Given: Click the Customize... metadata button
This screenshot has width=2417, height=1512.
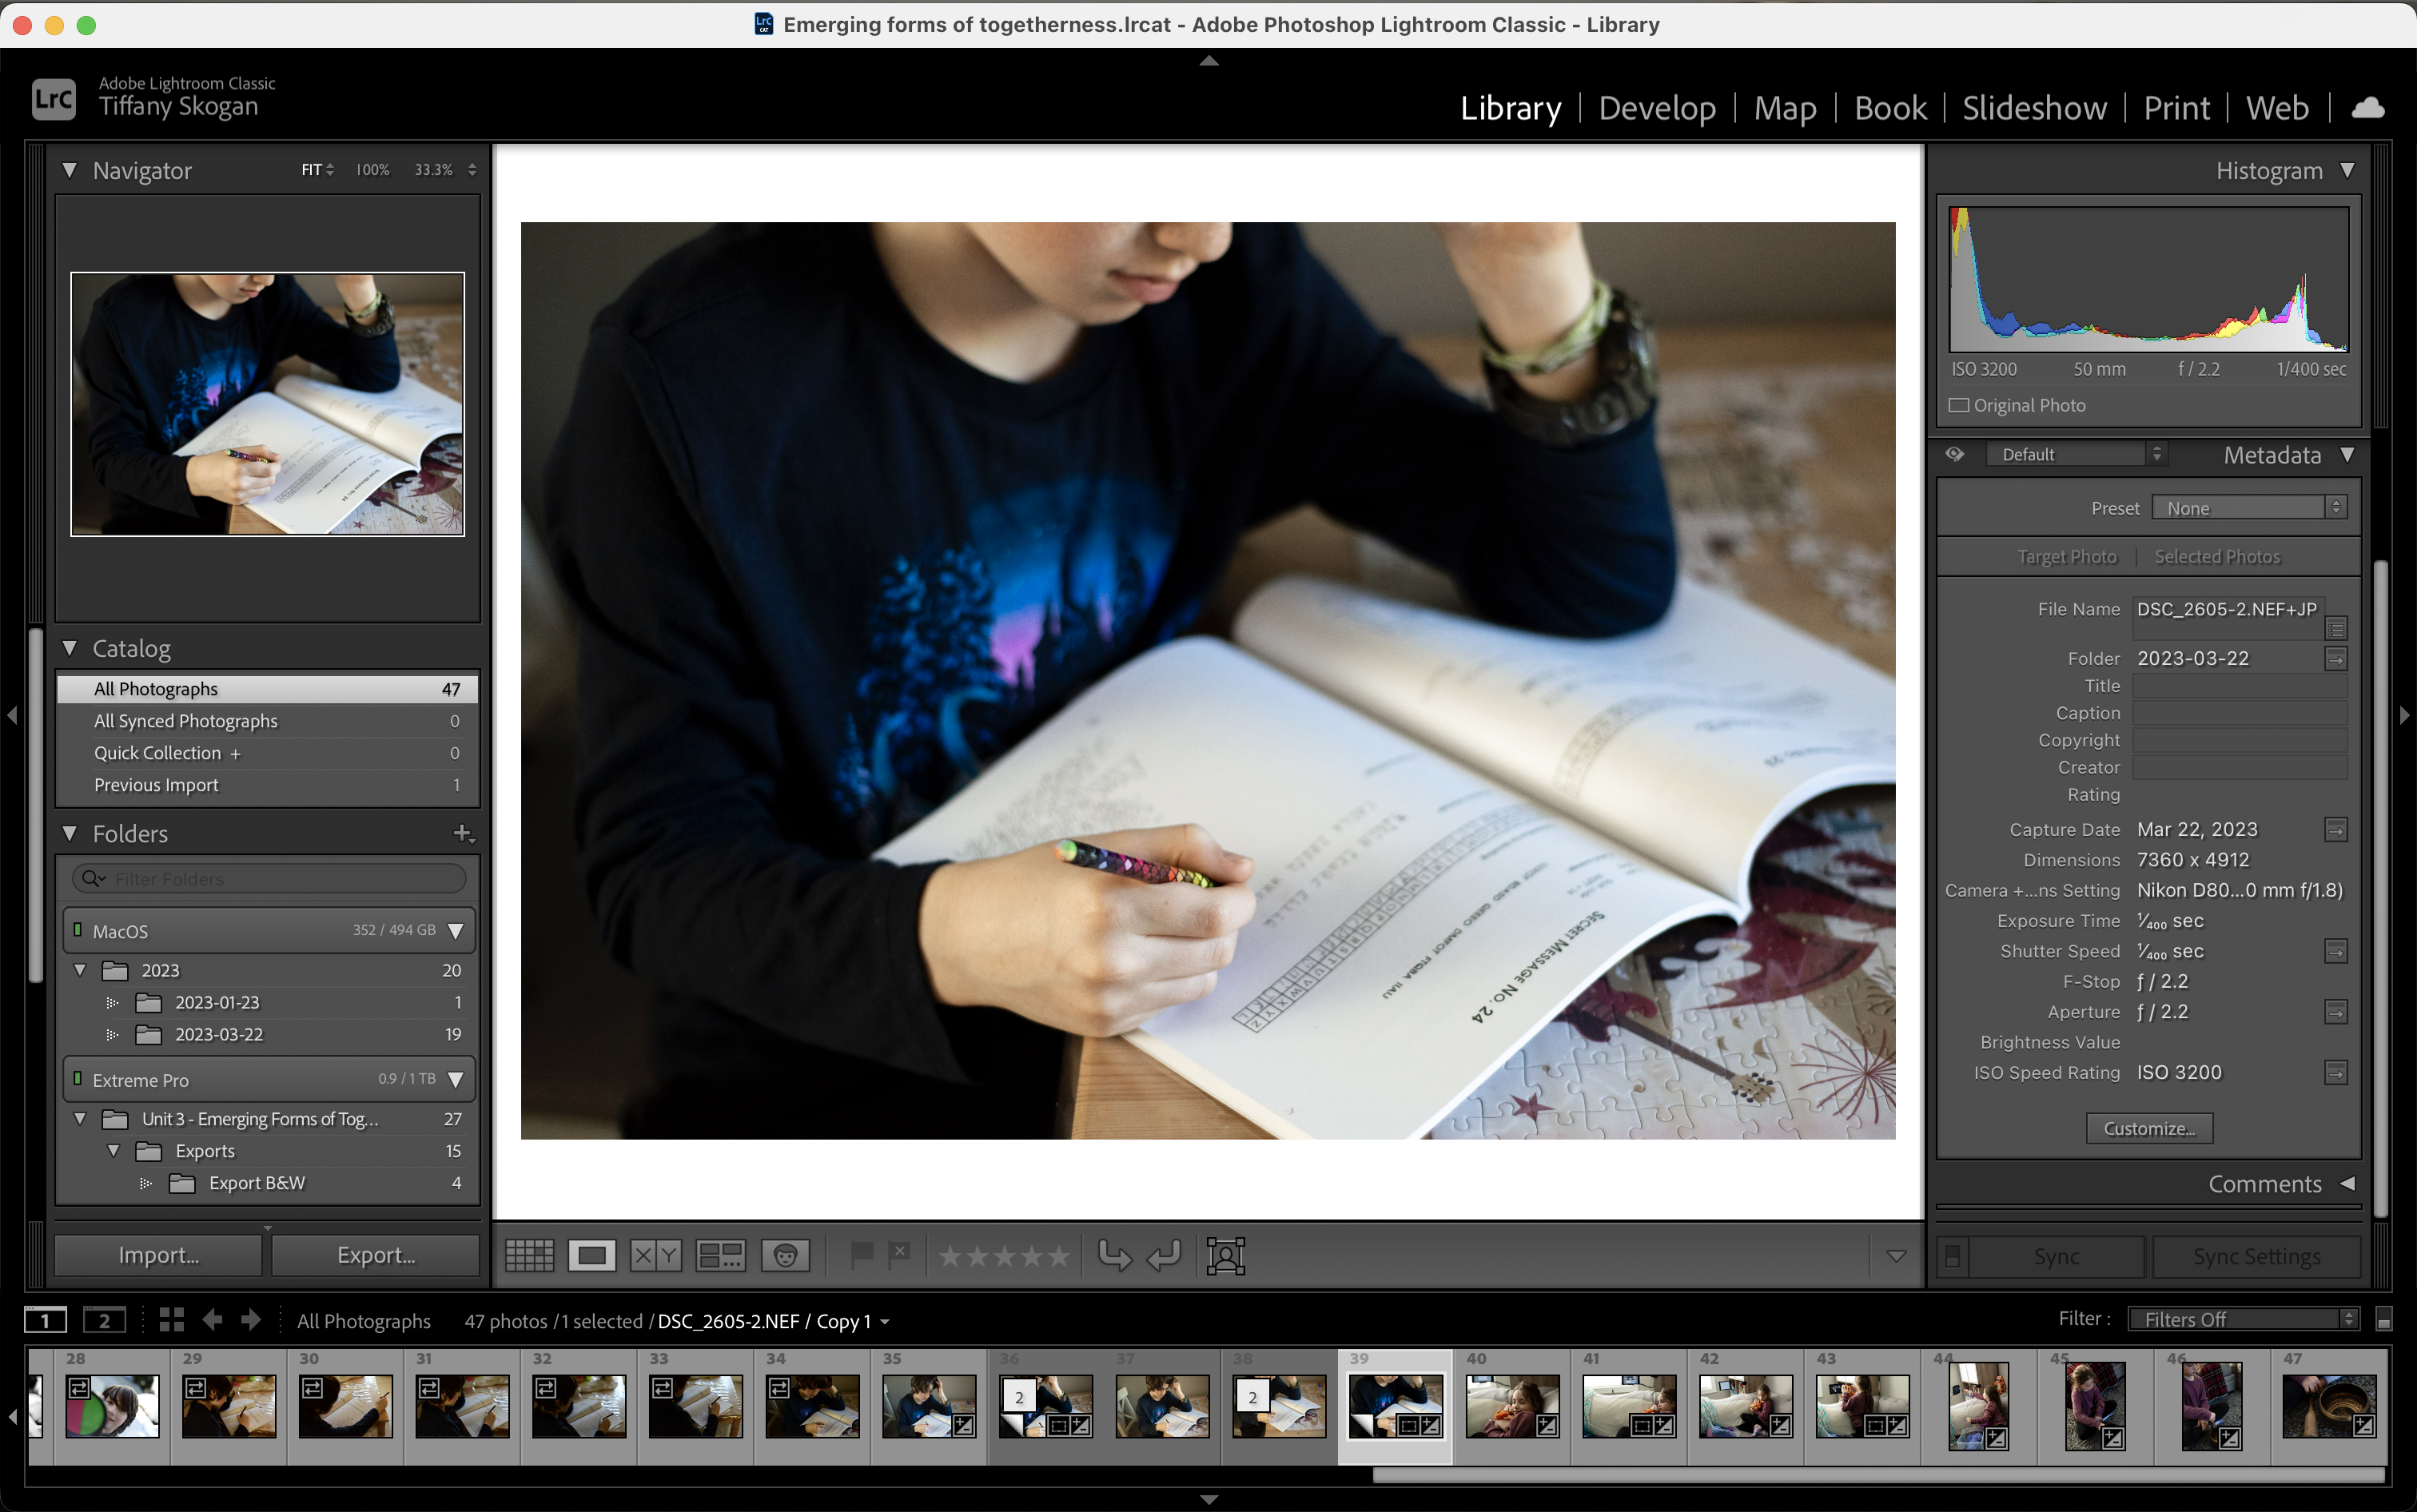Looking at the screenshot, I should (2149, 1129).
